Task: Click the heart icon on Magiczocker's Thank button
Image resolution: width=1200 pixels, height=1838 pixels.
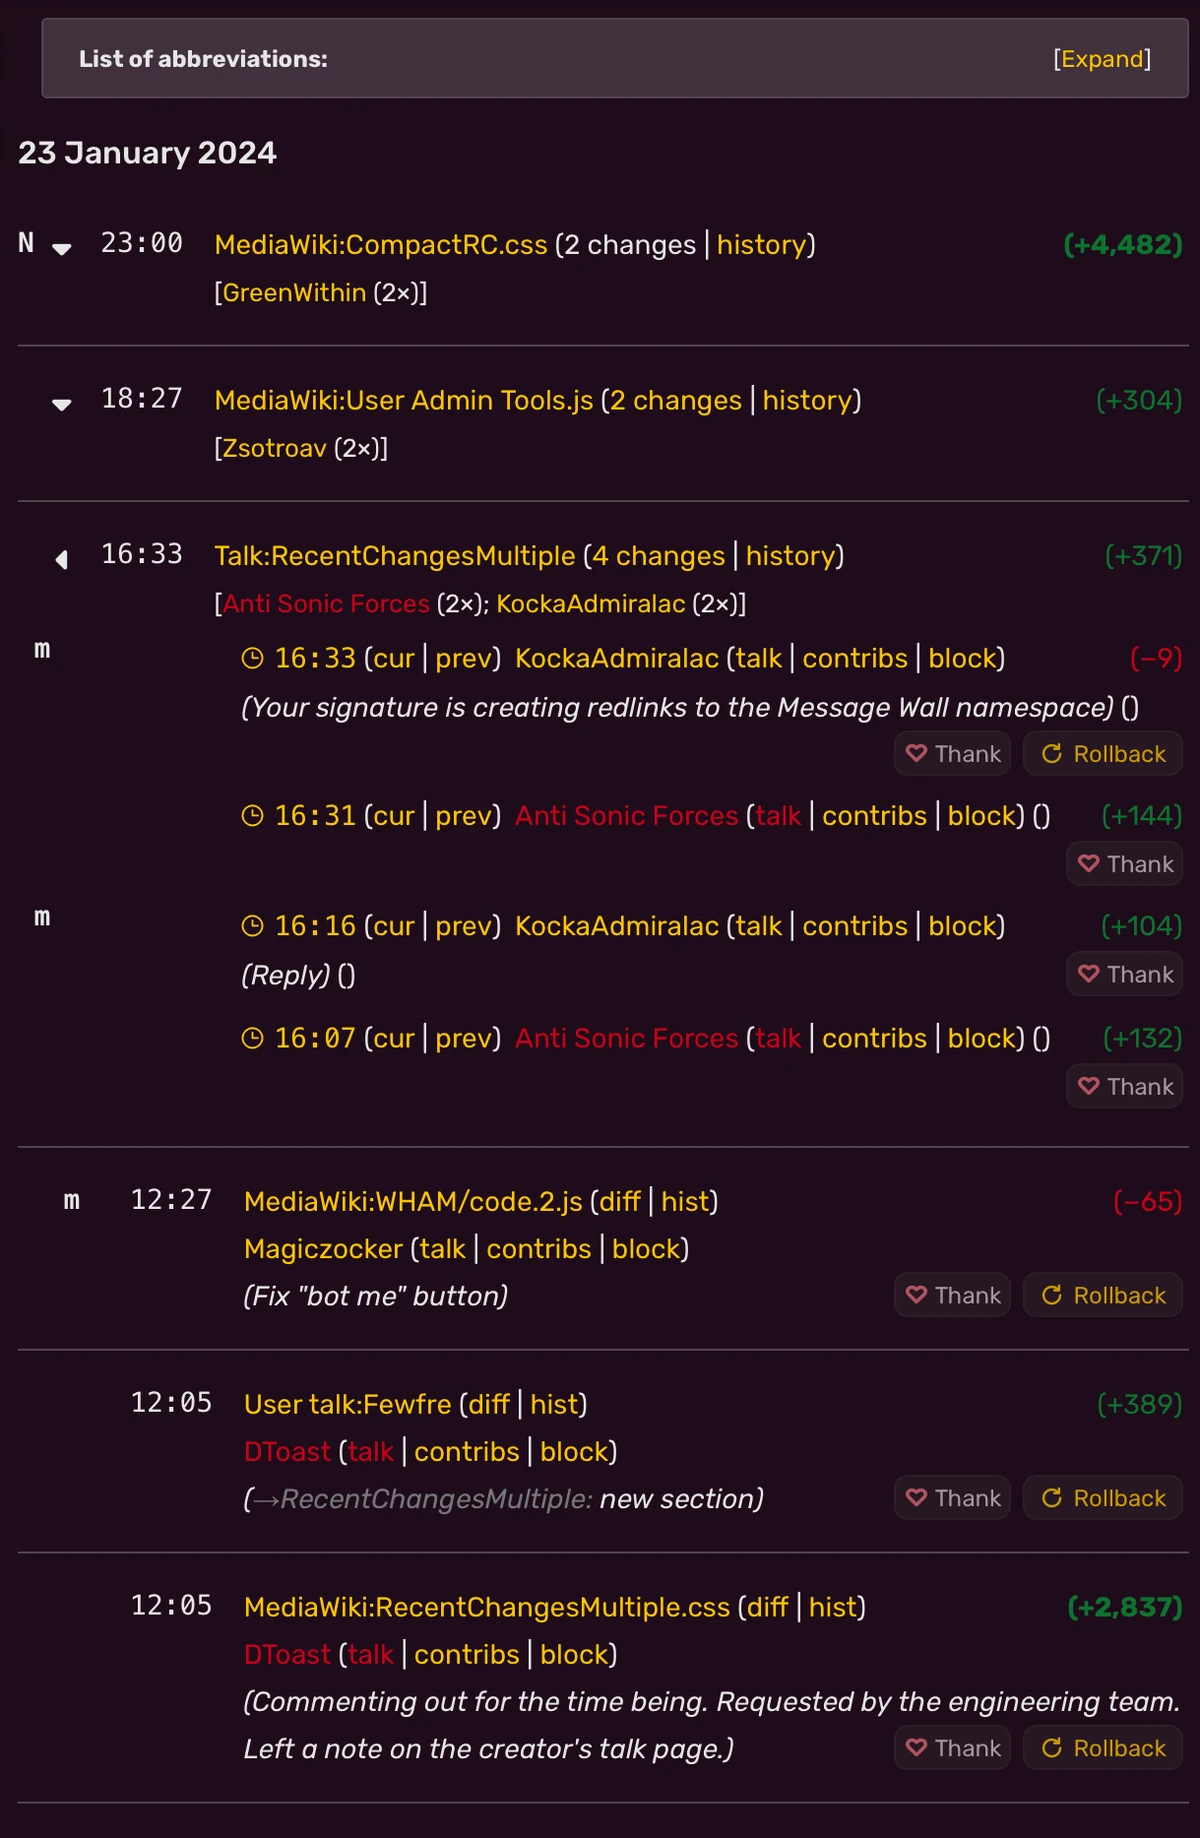Action: tap(916, 1294)
